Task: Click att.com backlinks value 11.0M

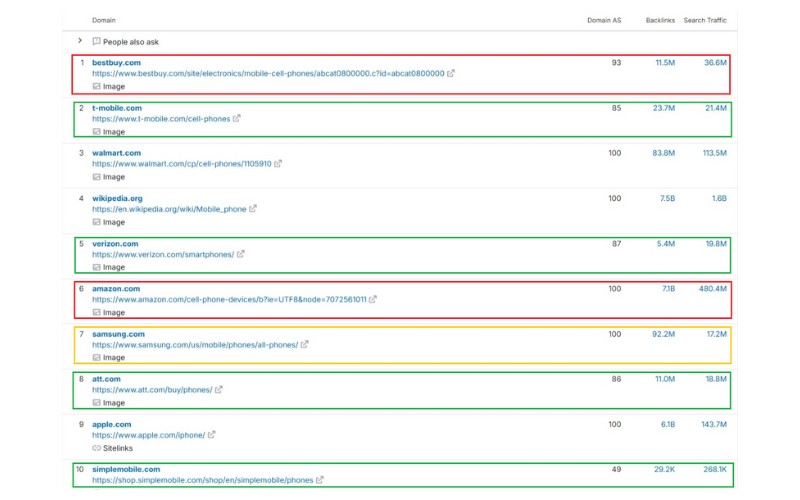Action: [665, 379]
